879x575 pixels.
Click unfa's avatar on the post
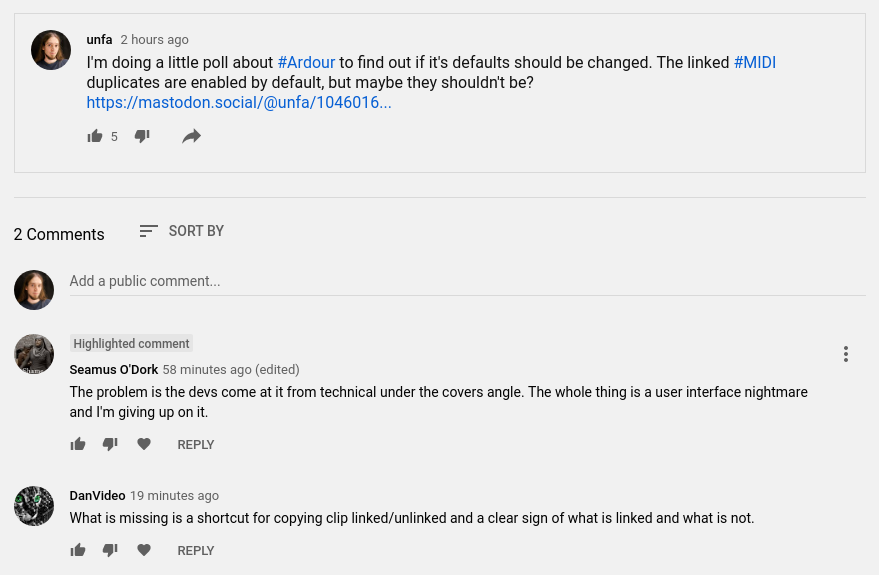[51, 50]
